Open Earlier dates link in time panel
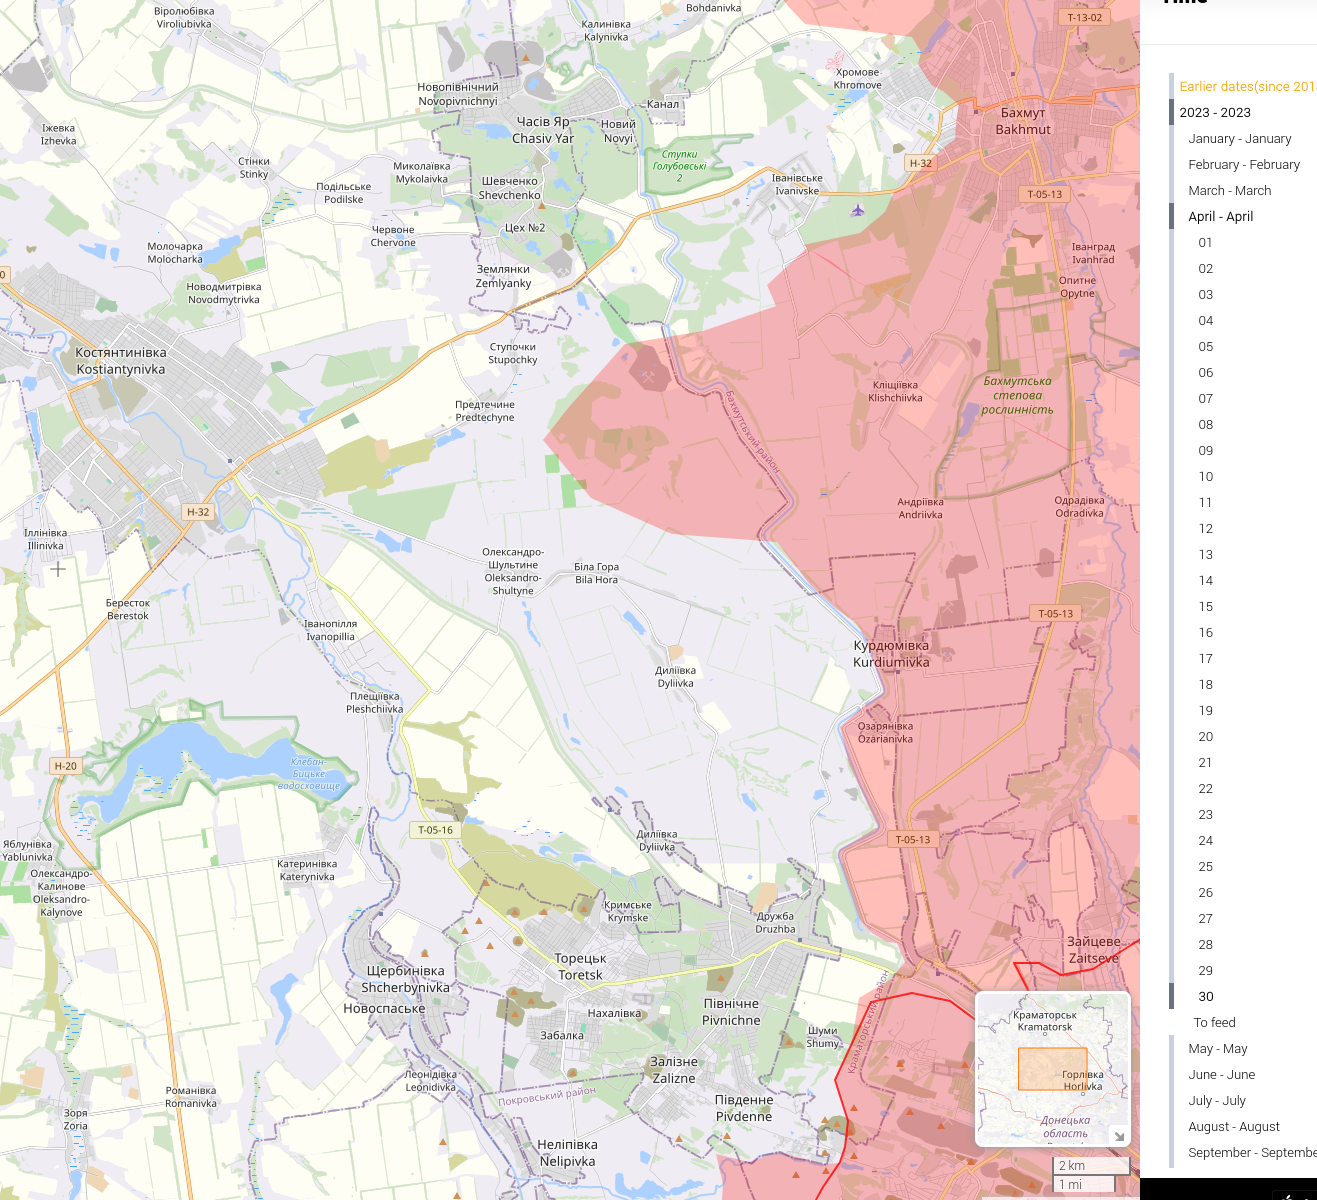This screenshot has height=1200, width=1317. [x=1248, y=87]
